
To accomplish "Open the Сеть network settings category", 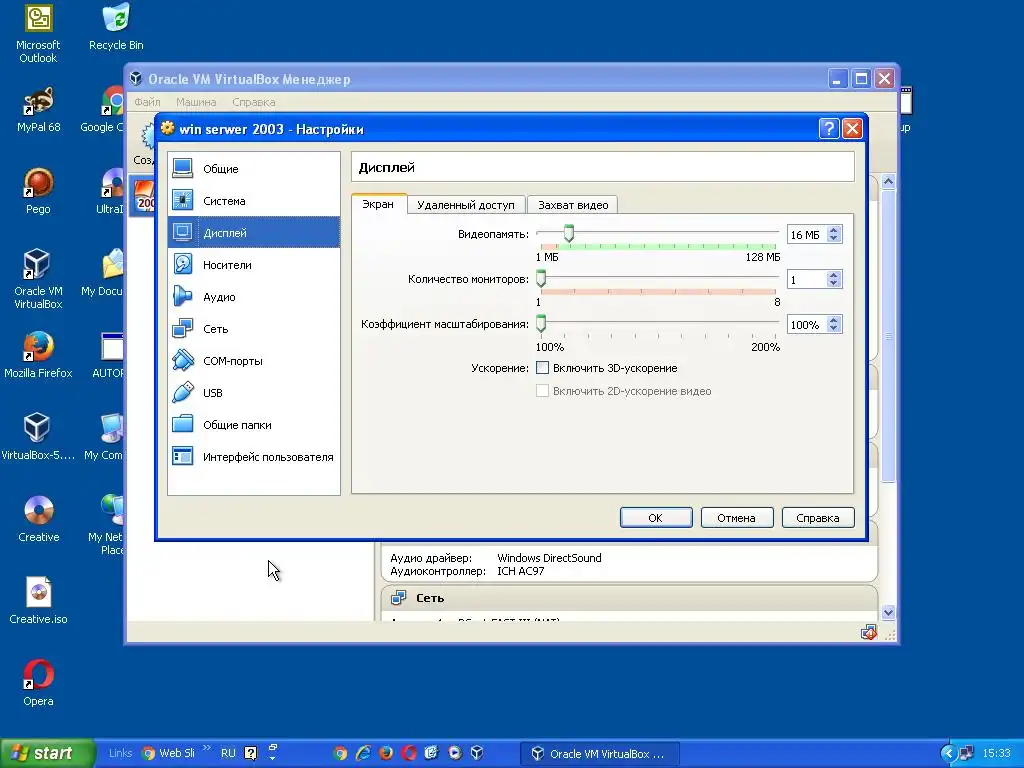I will (x=253, y=328).
